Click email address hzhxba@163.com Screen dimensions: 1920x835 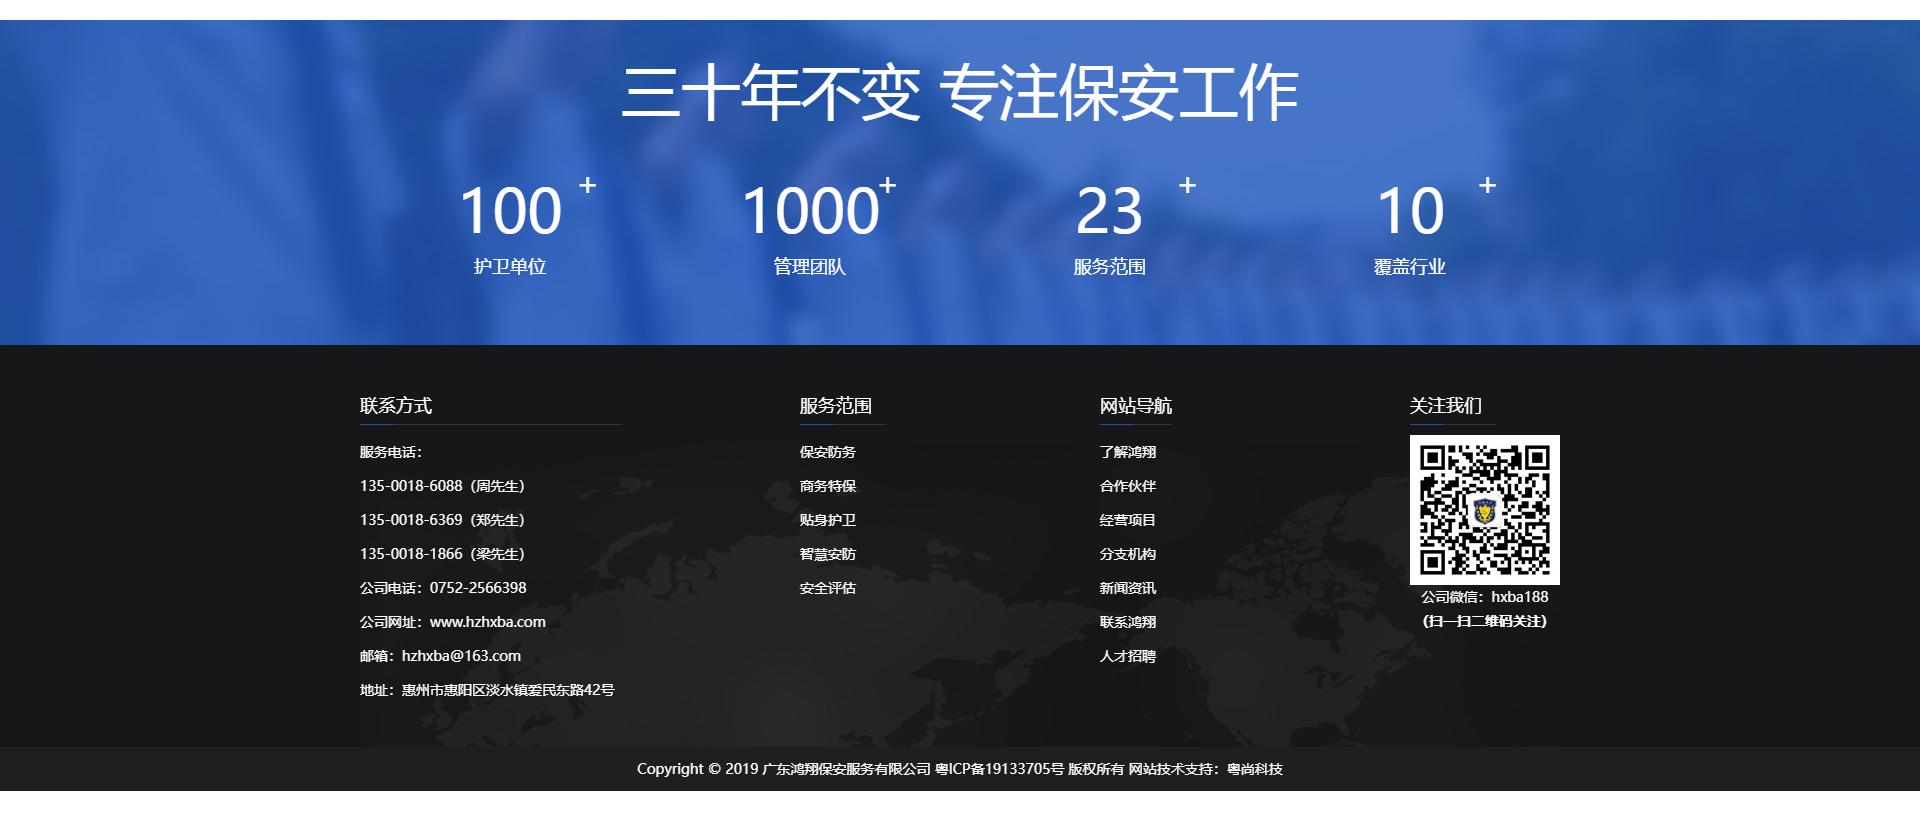tap(461, 656)
